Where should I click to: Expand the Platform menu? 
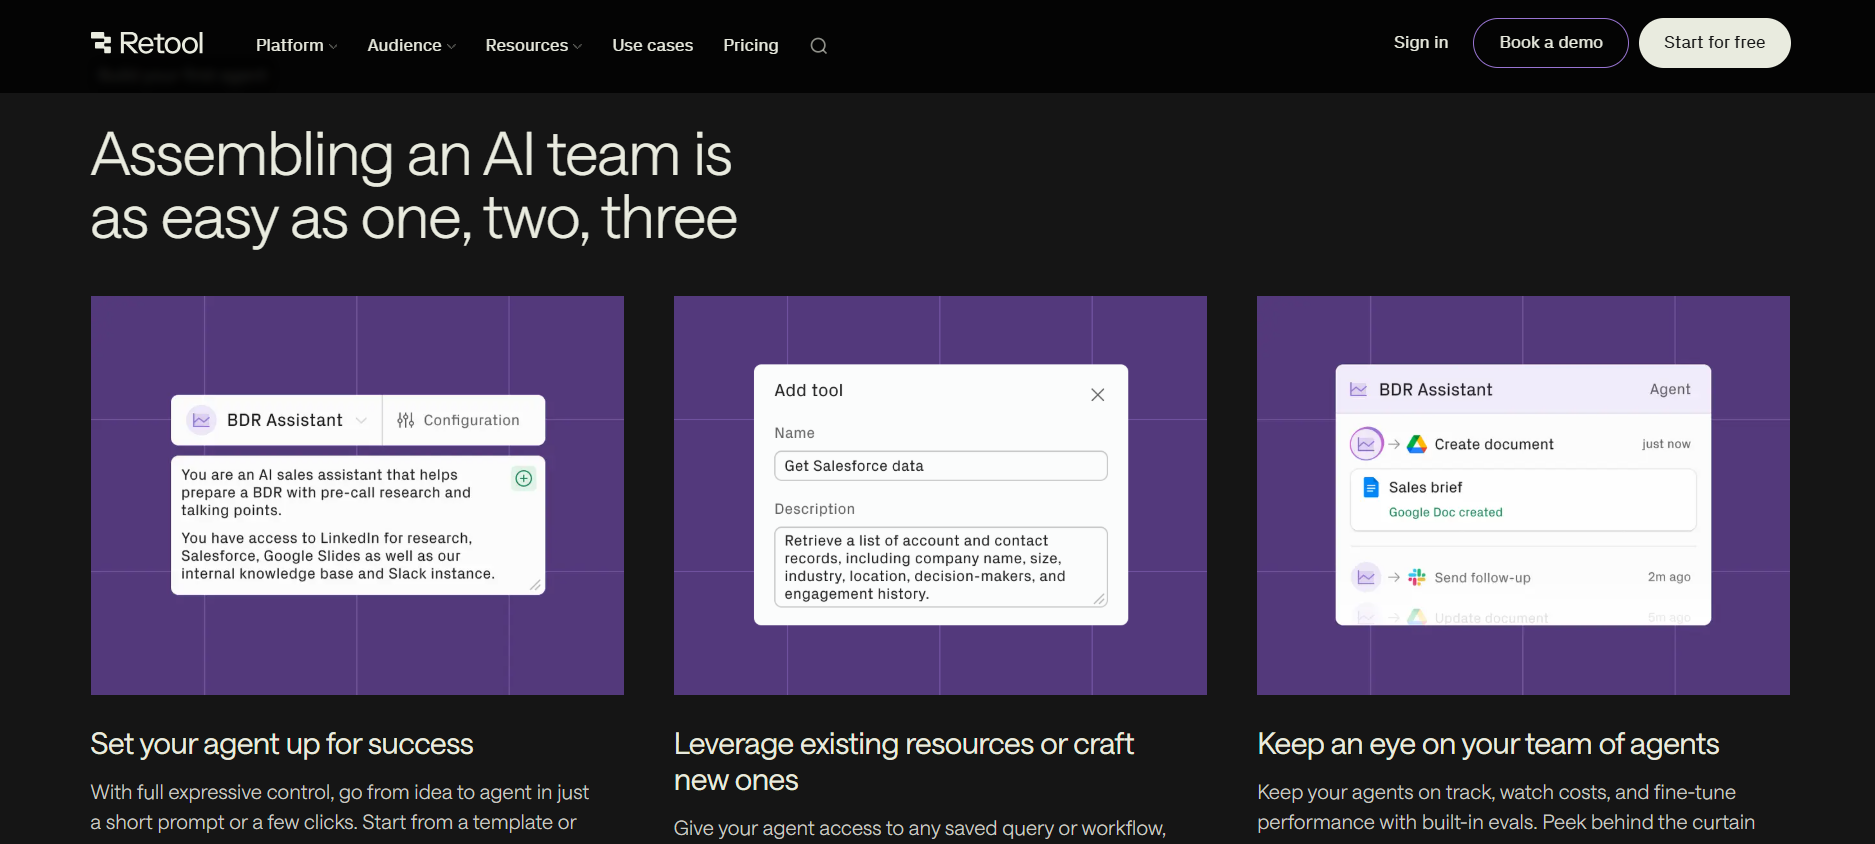[x=296, y=45]
